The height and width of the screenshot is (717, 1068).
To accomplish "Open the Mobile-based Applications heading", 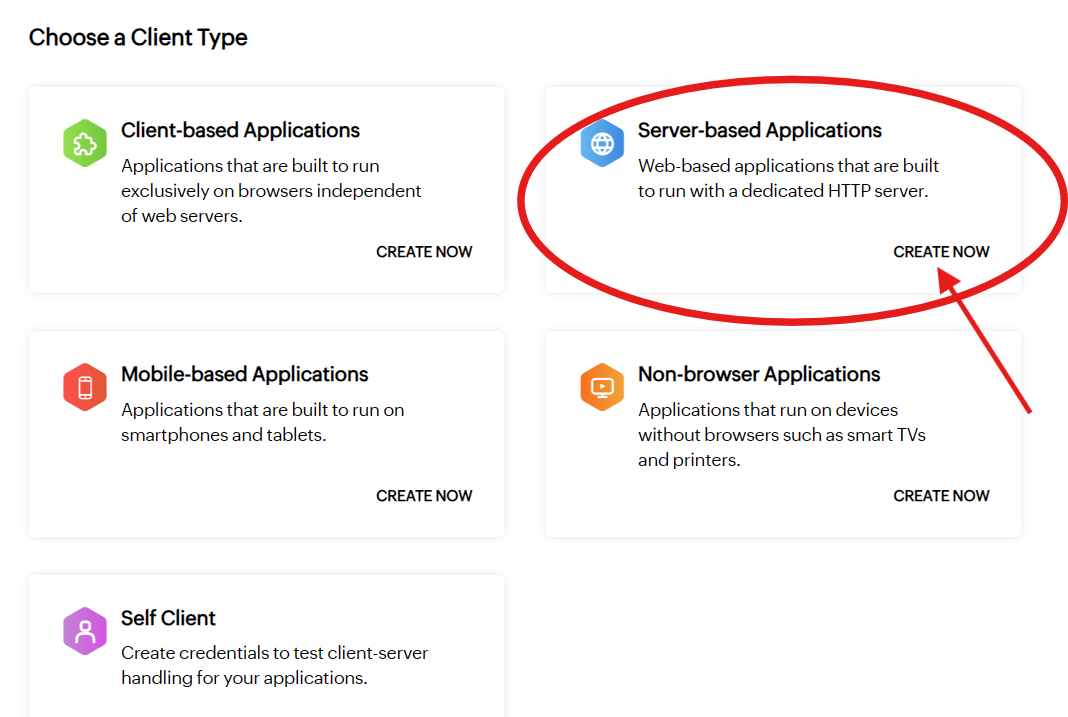I will [x=244, y=374].
